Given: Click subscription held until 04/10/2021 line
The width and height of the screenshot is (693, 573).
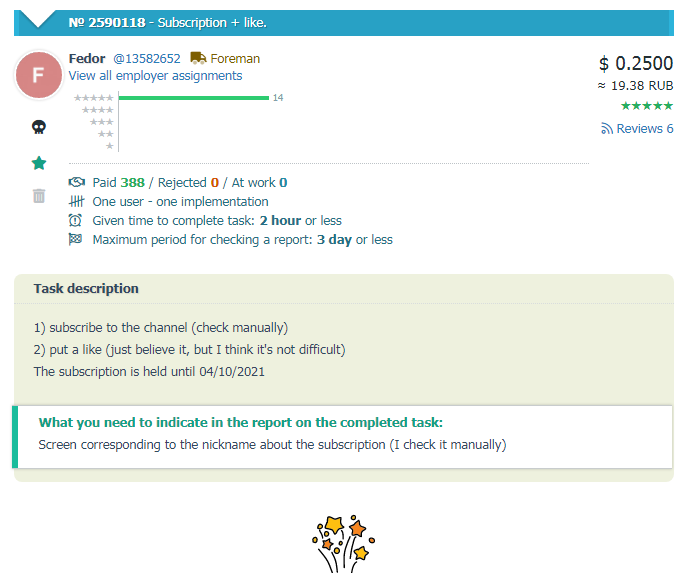Looking at the screenshot, I should [149, 371].
